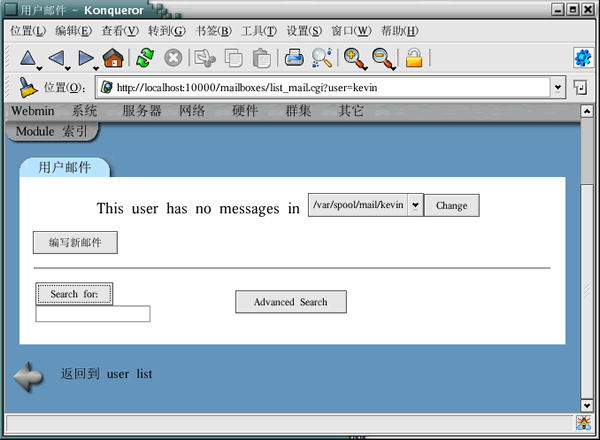Open the 设置(S) menu
Image resolution: width=600 pixels, height=440 pixels.
[x=305, y=31]
